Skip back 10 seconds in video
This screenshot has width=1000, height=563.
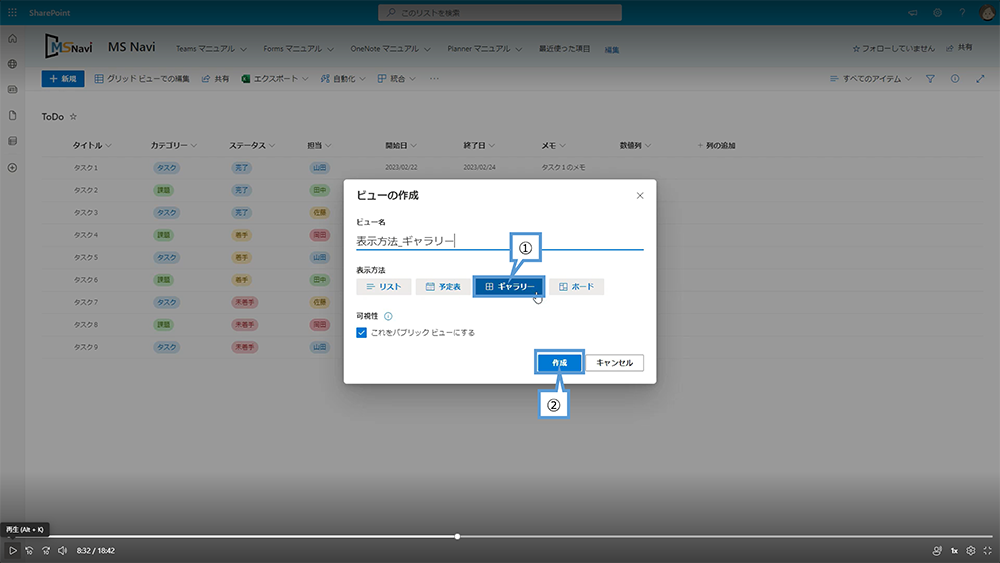(x=29, y=550)
